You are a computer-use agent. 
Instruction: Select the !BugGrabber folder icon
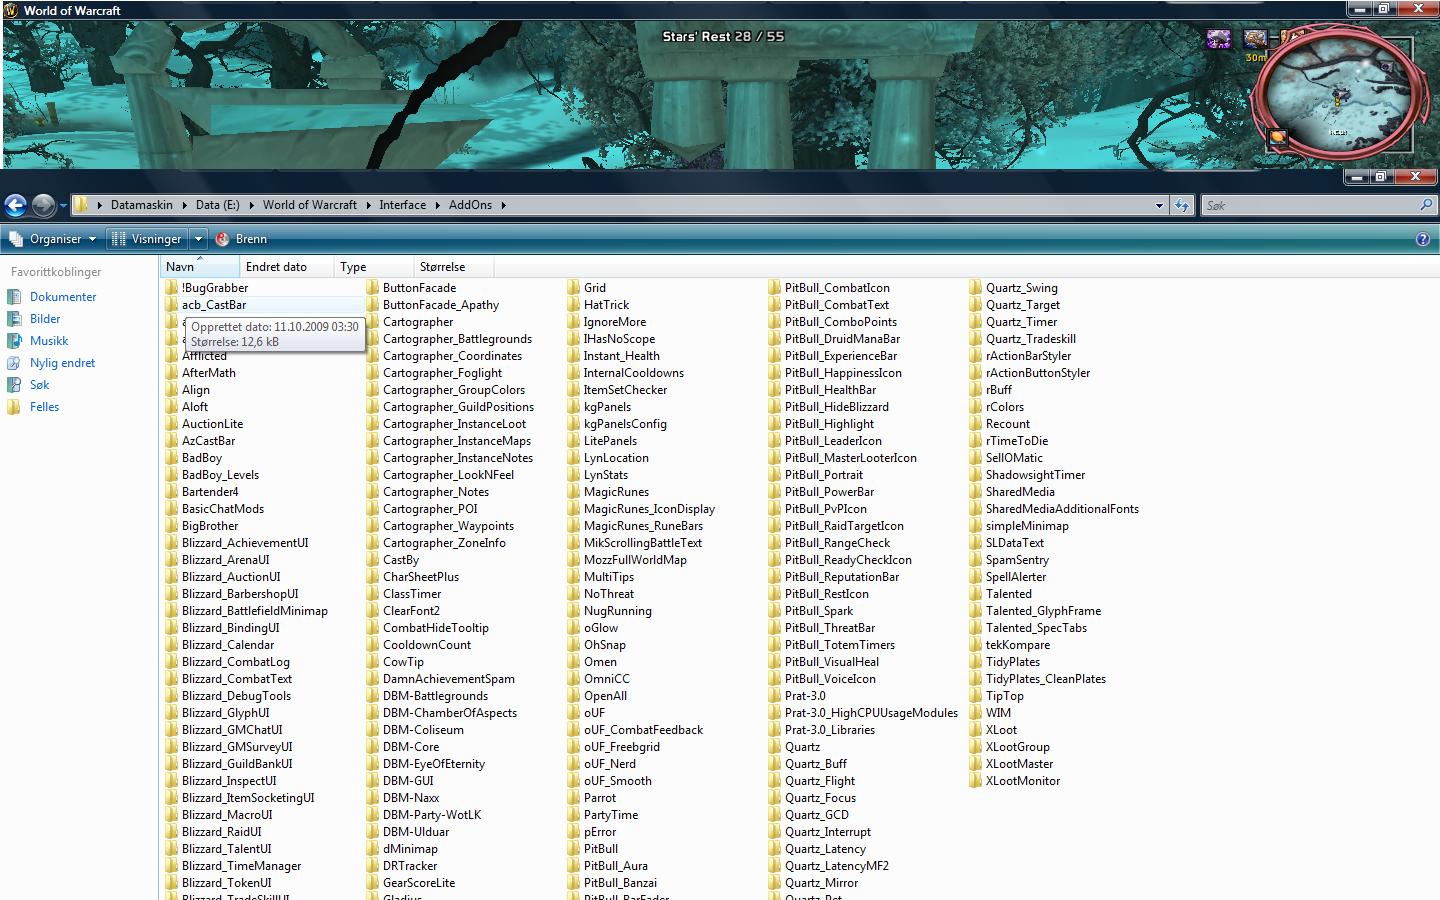pyautogui.click(x=172, y=288)
